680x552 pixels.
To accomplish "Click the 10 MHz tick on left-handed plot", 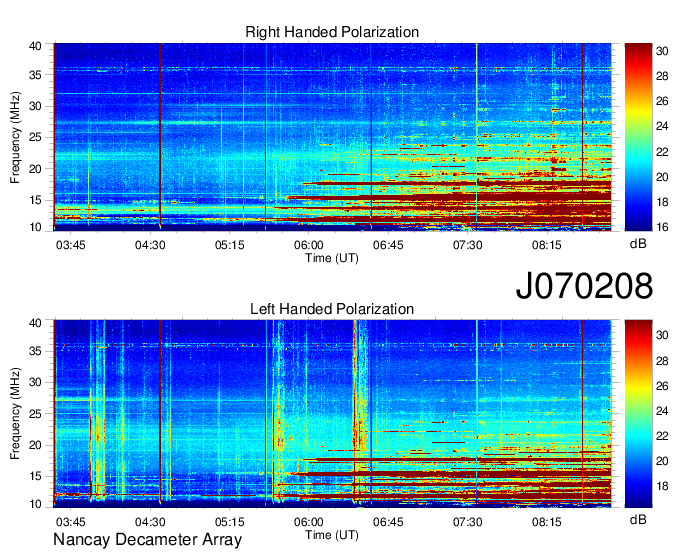I will coord(35,504).
